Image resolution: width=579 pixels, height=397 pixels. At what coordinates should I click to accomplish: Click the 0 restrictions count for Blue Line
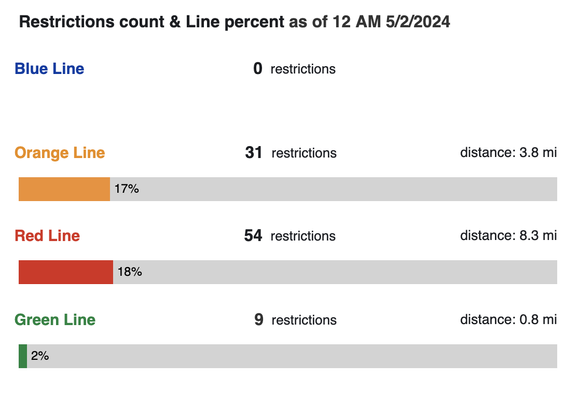tap(294, 69)
